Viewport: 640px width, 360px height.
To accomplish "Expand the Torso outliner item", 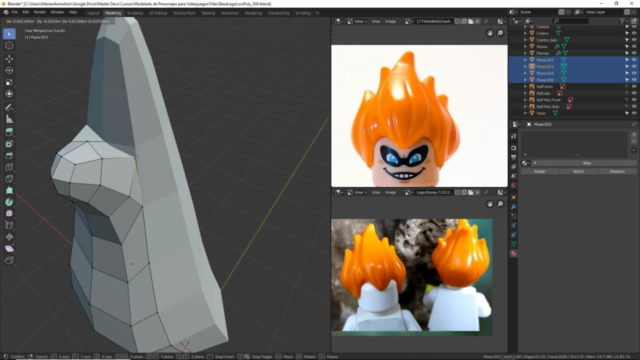I will point(525,113).
